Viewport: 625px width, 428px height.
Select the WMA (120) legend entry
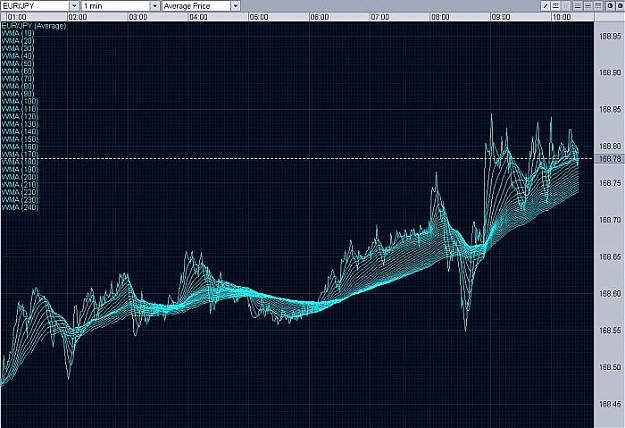(20, 117)
